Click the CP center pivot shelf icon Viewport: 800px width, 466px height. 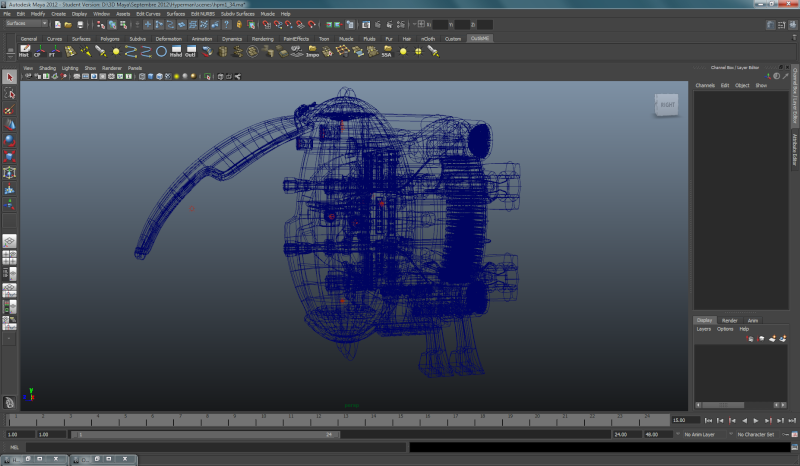[39, 51]
